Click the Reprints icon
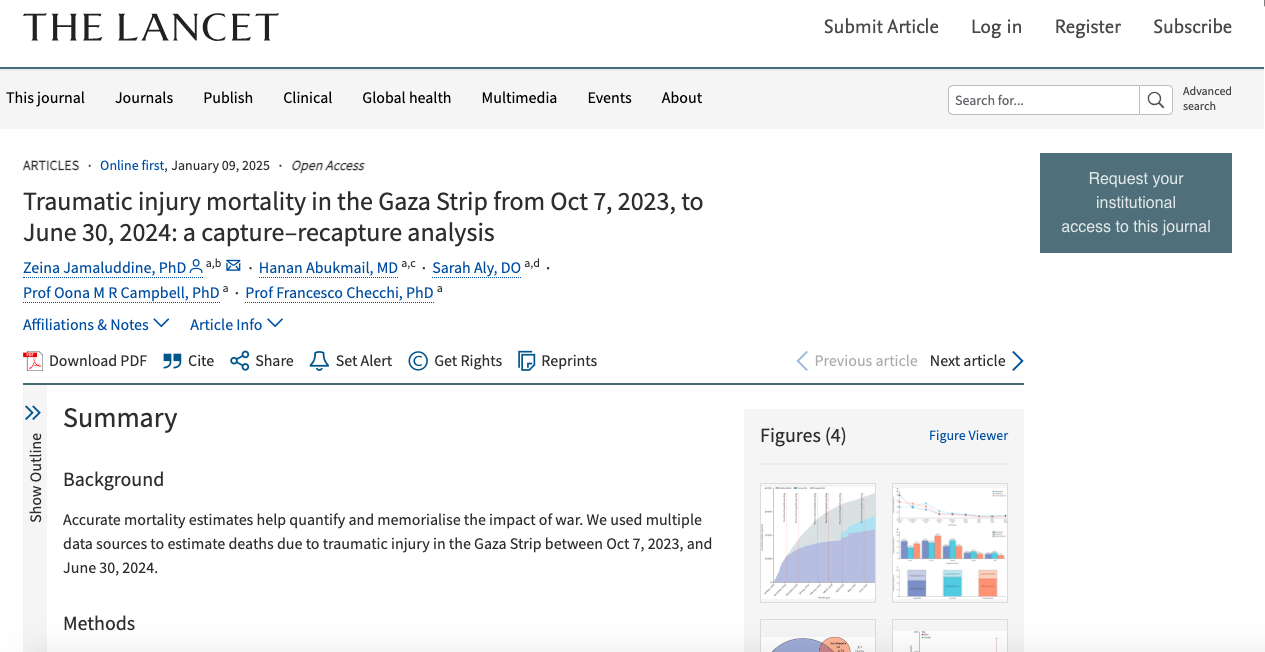 pos(527,361)
